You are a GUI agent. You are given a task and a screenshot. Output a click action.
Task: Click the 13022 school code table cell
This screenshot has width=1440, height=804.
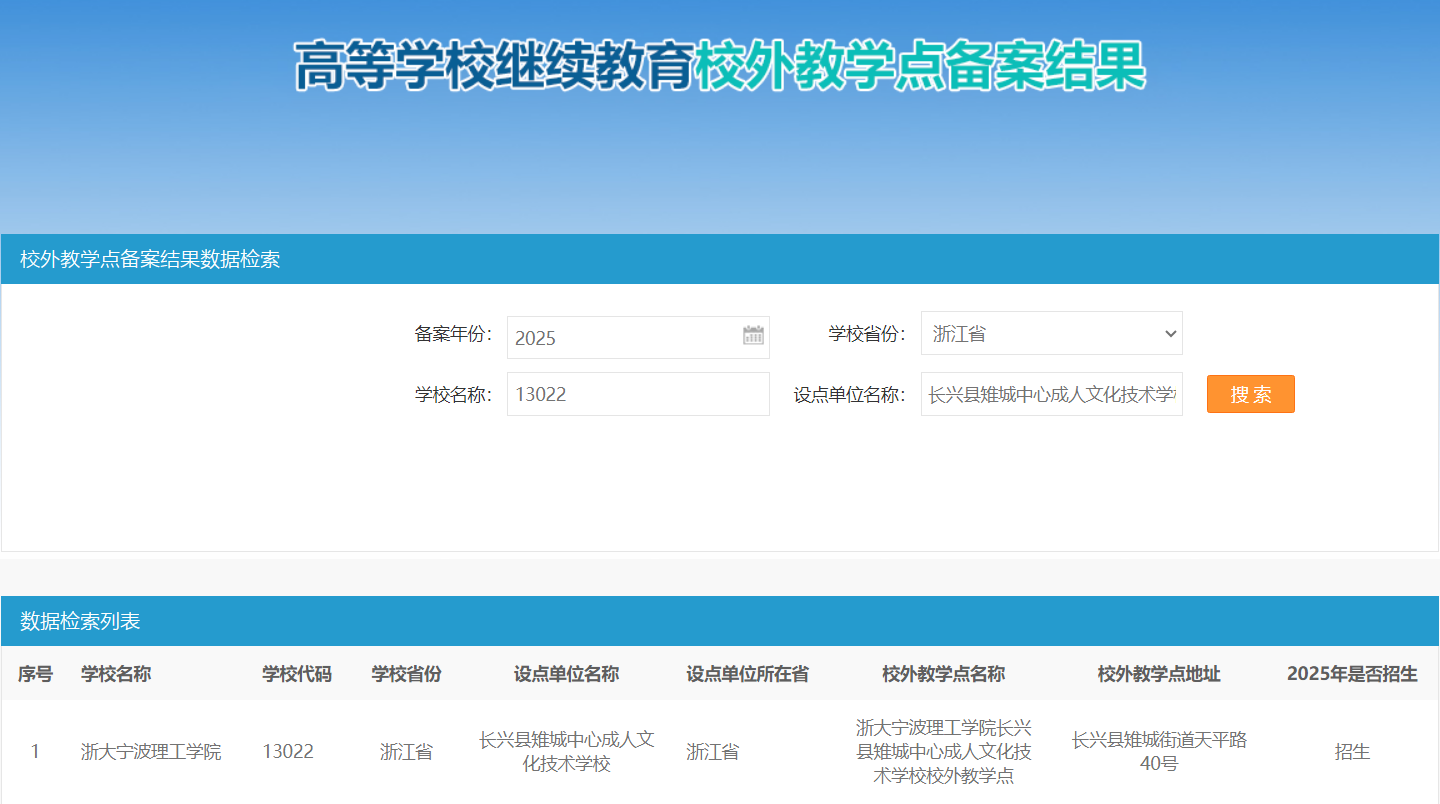288,752
